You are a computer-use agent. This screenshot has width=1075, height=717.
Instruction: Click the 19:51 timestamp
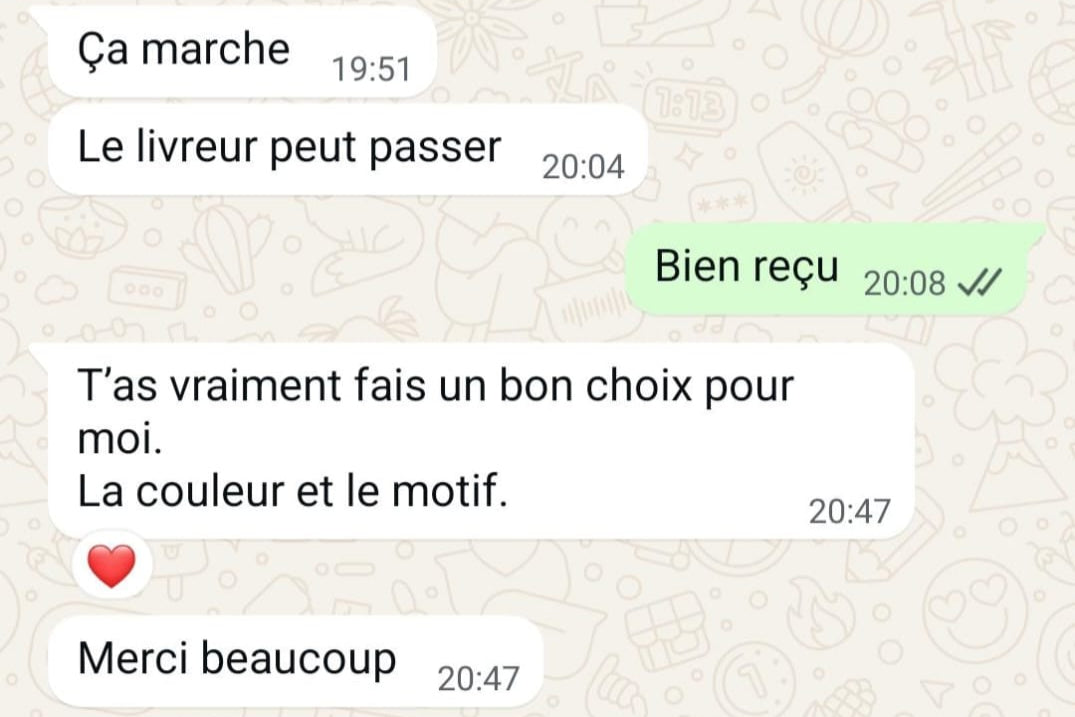[371, 69]
